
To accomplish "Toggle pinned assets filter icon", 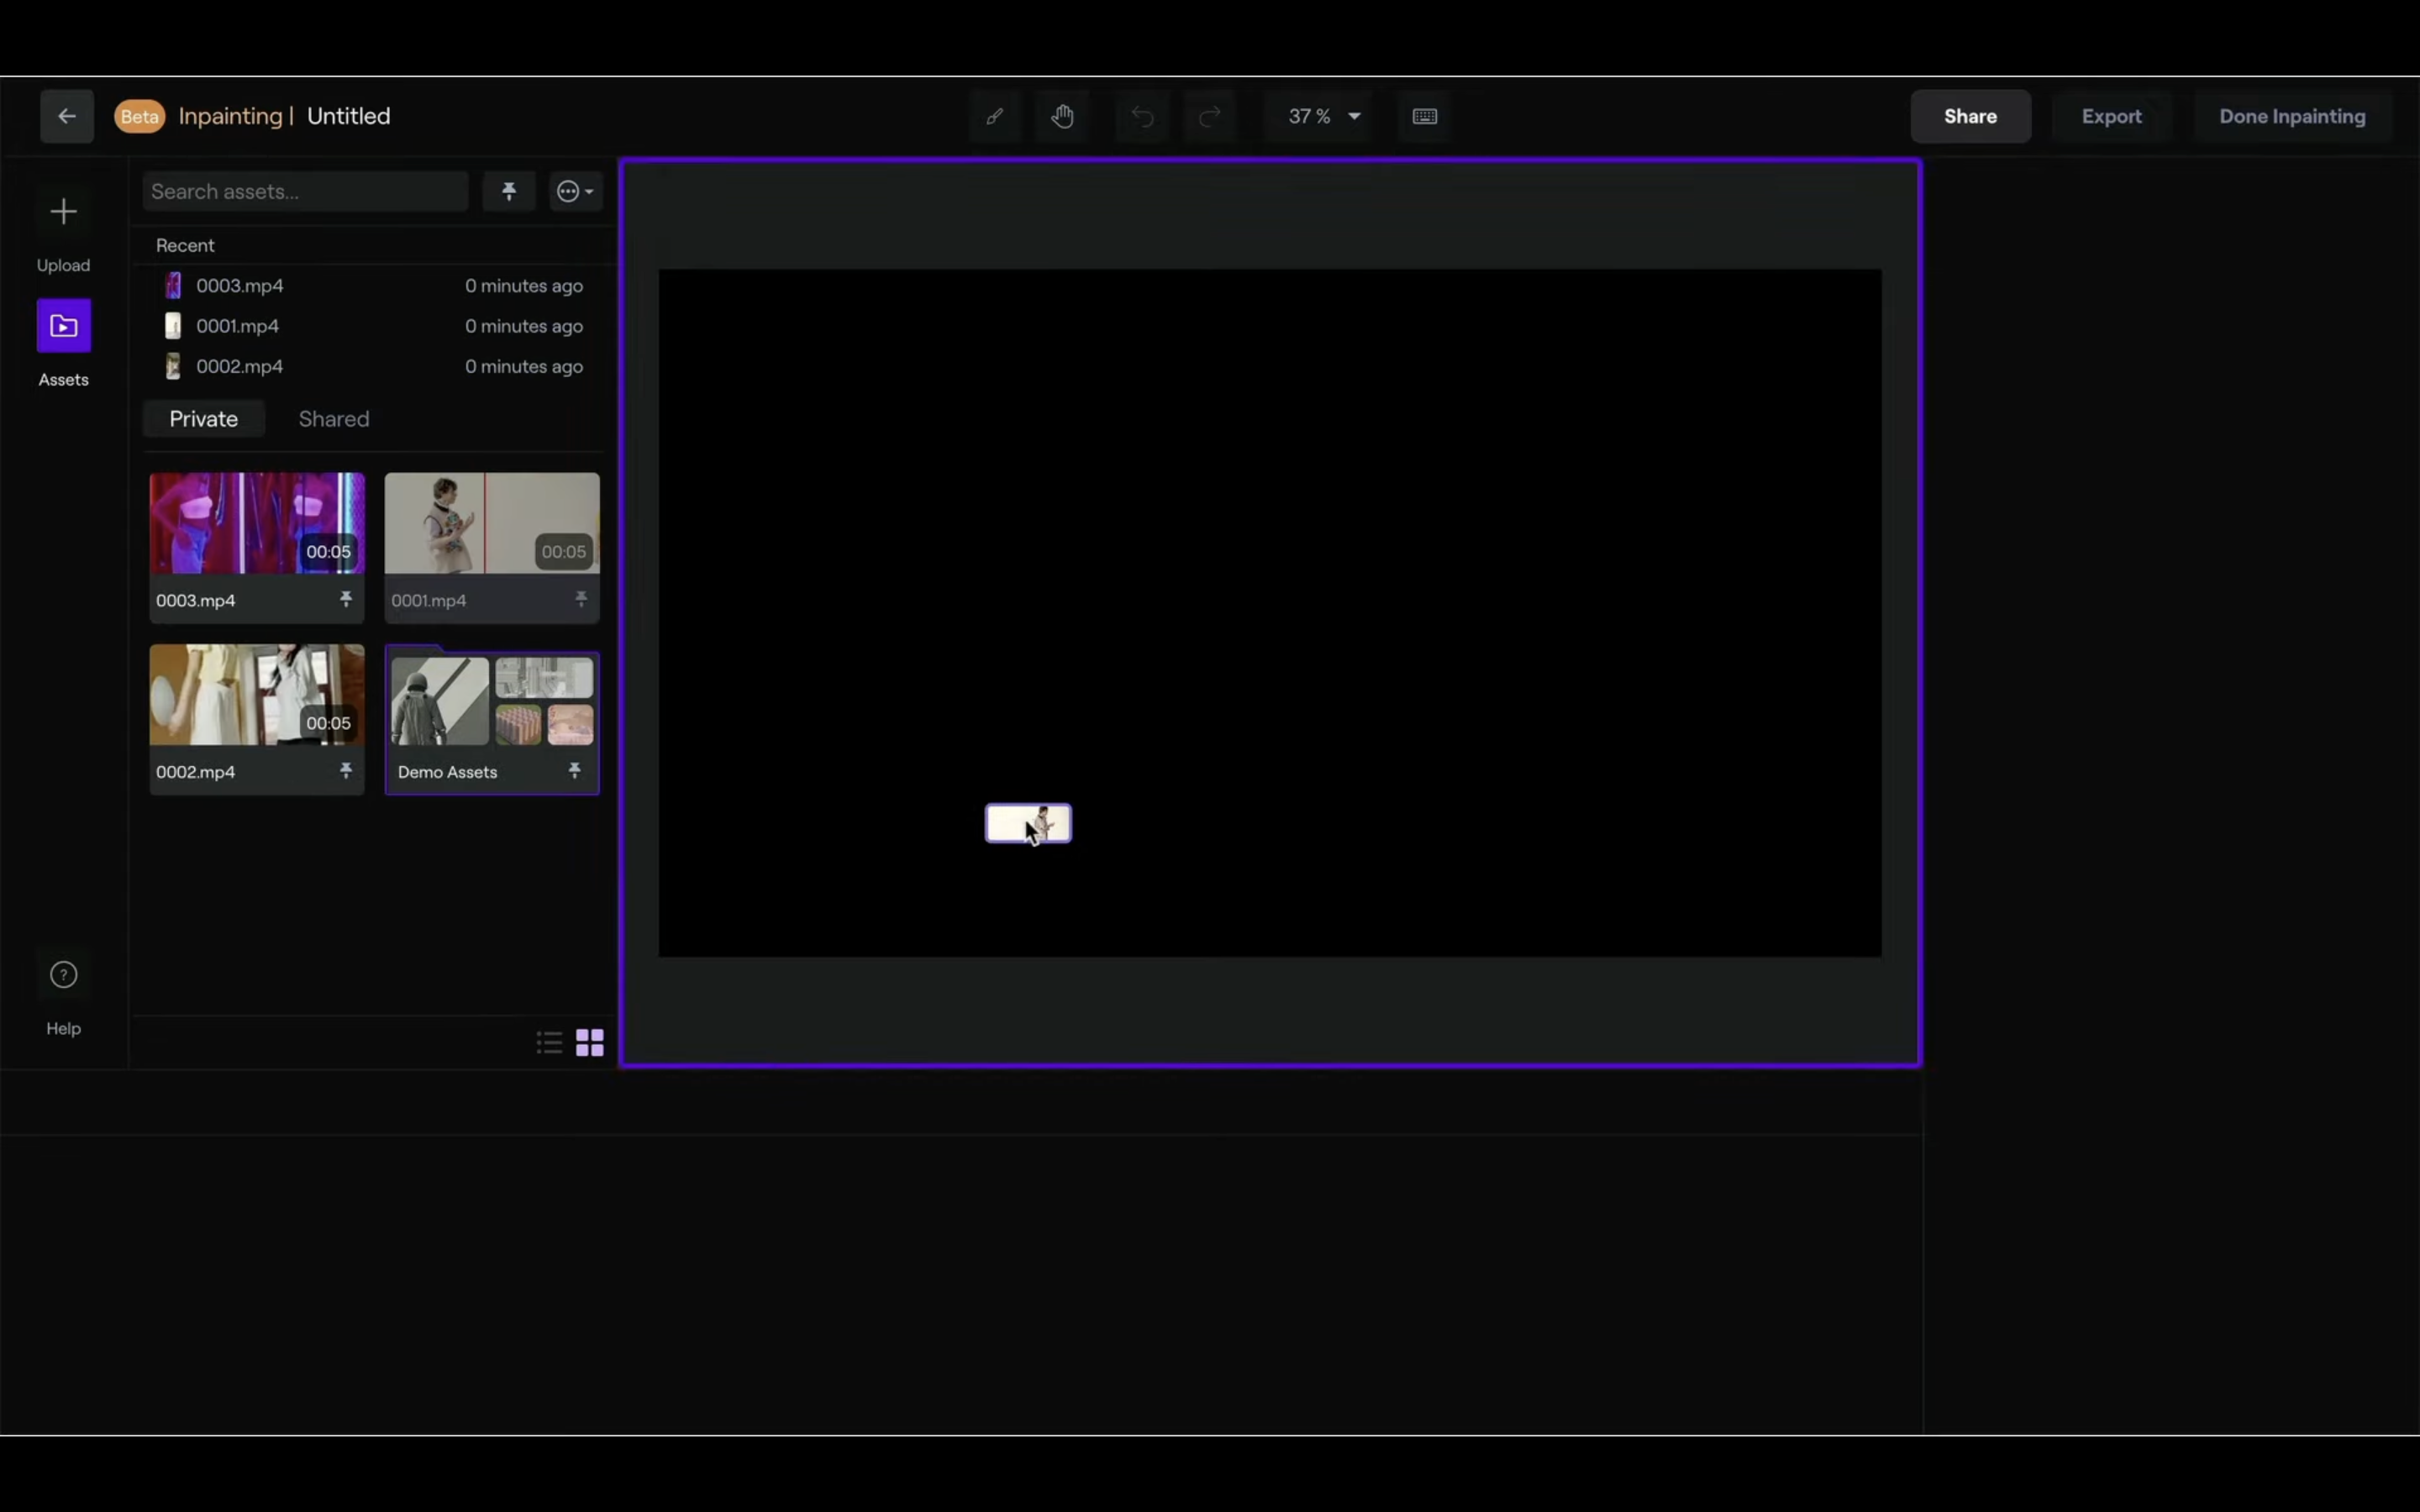I will (509, 191).
